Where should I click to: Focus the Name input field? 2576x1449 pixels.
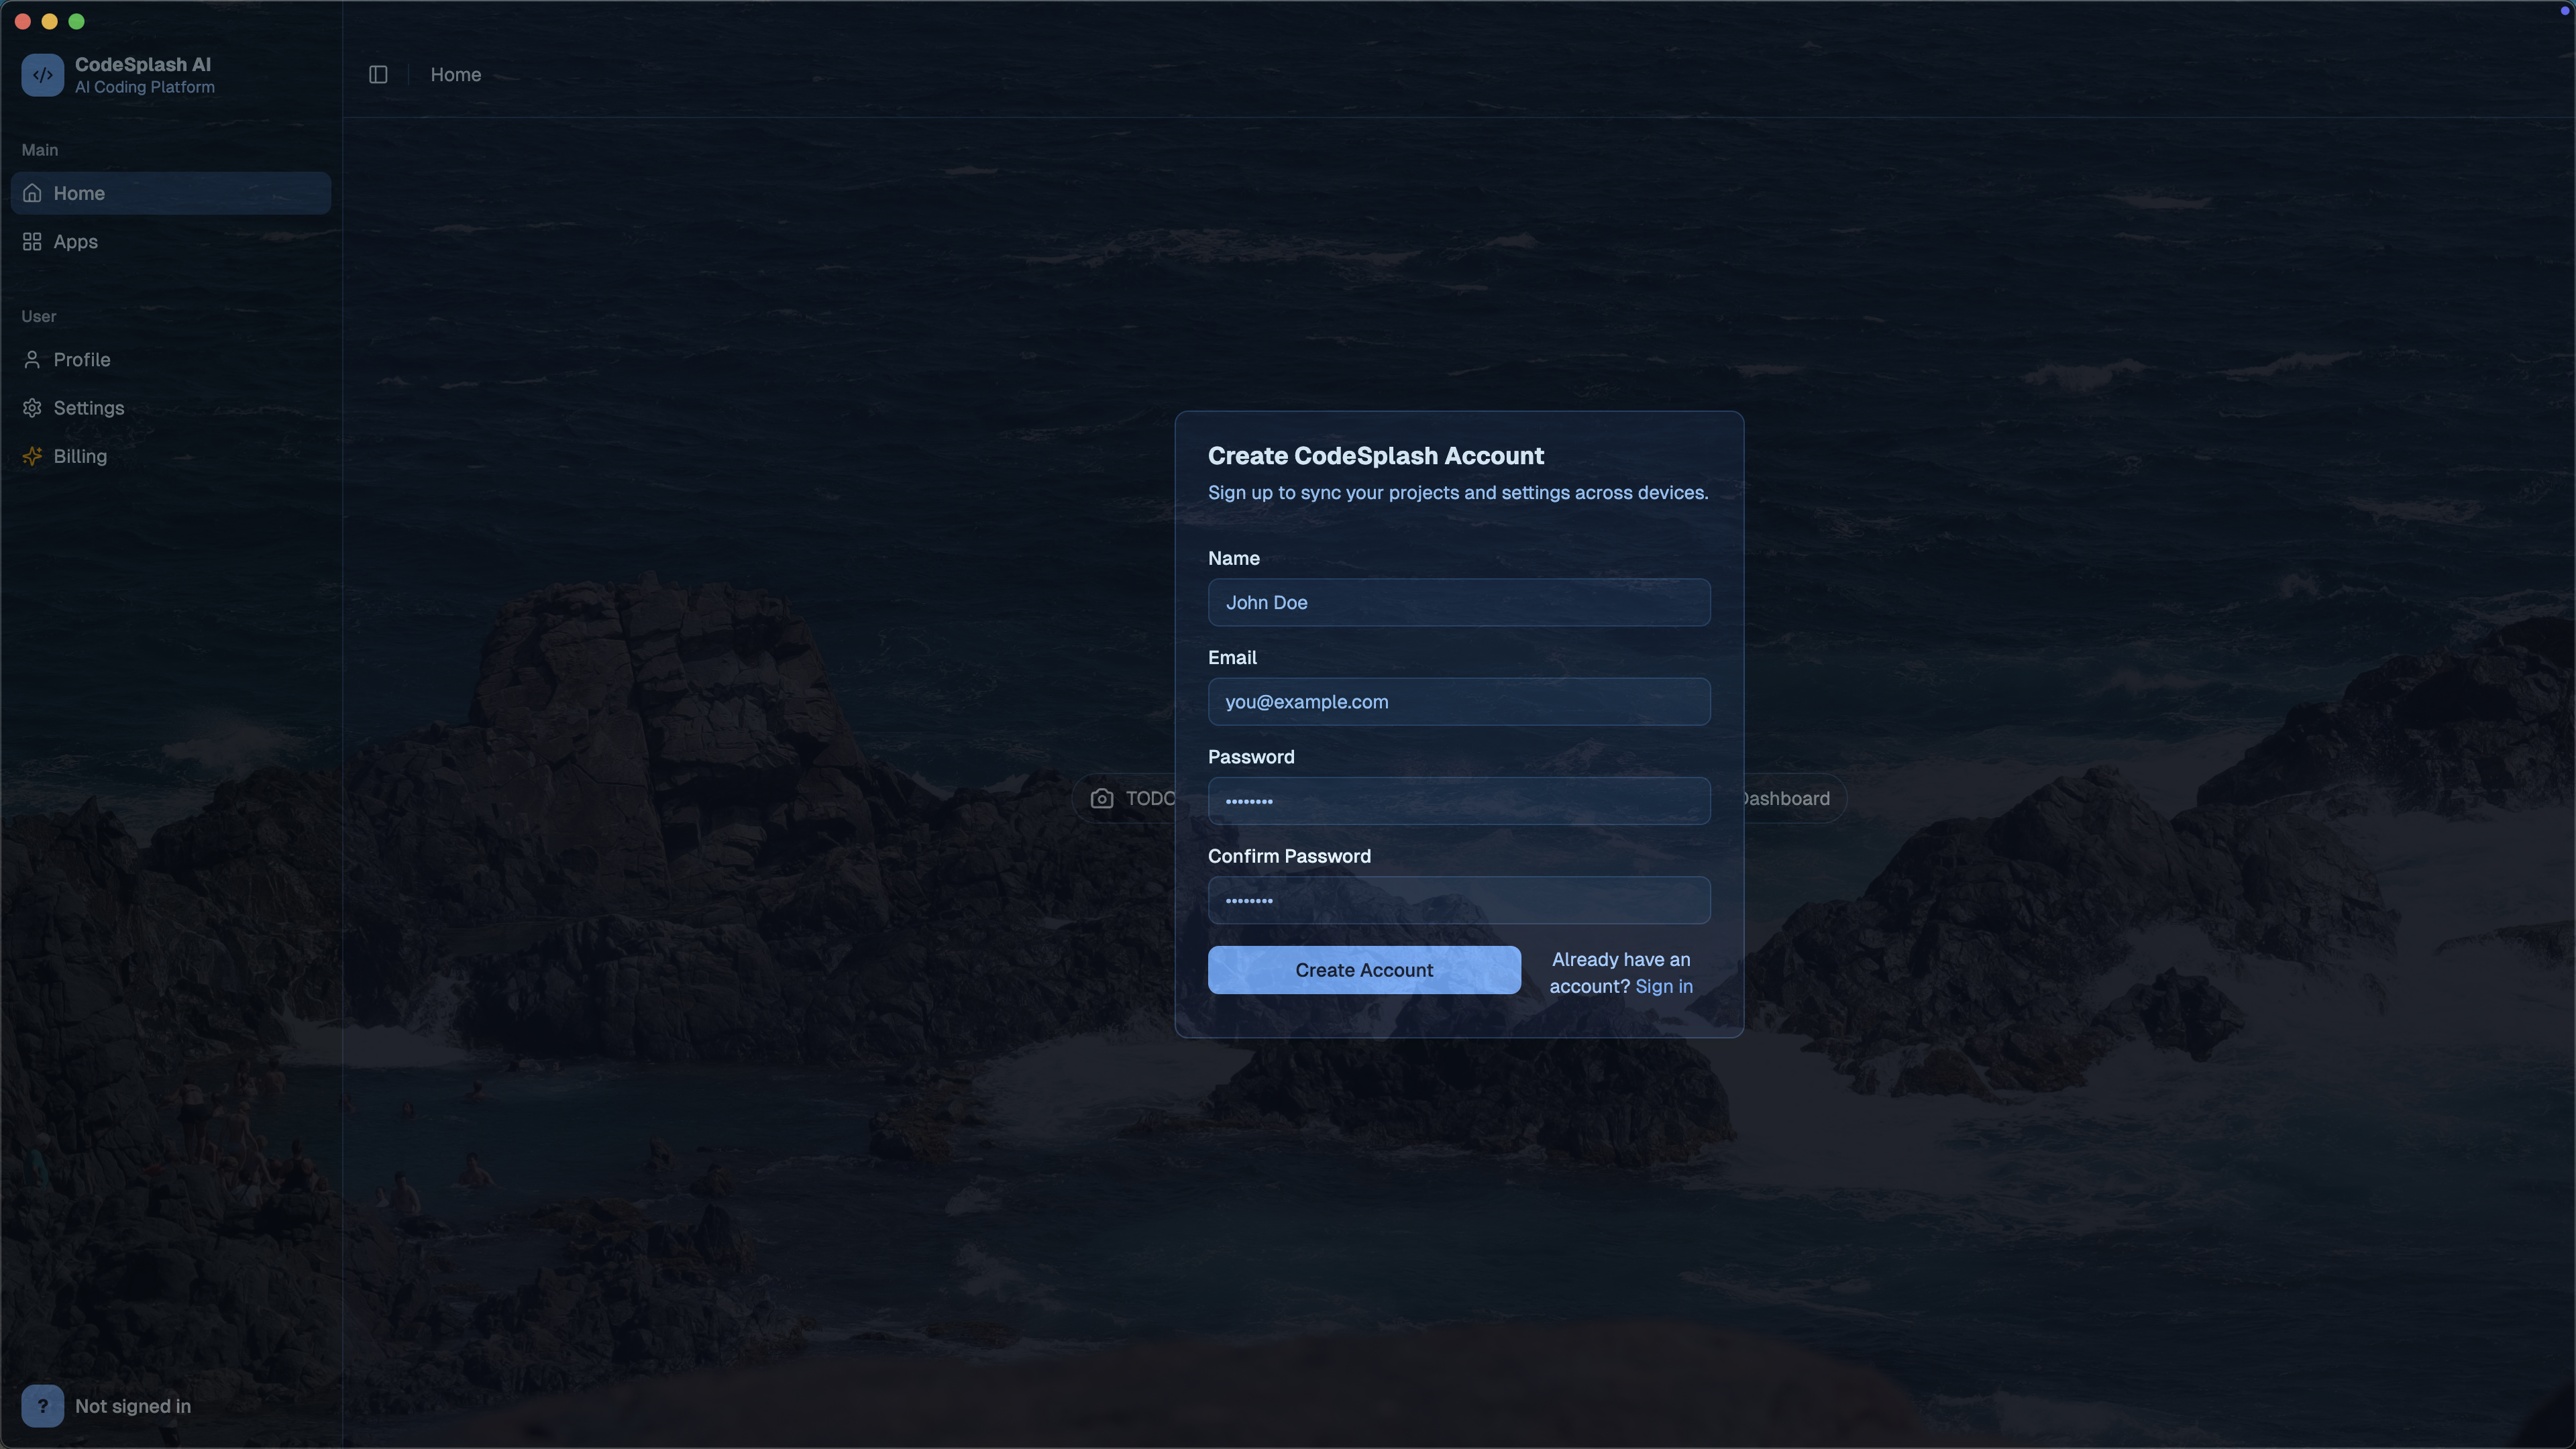(1458, 602)
